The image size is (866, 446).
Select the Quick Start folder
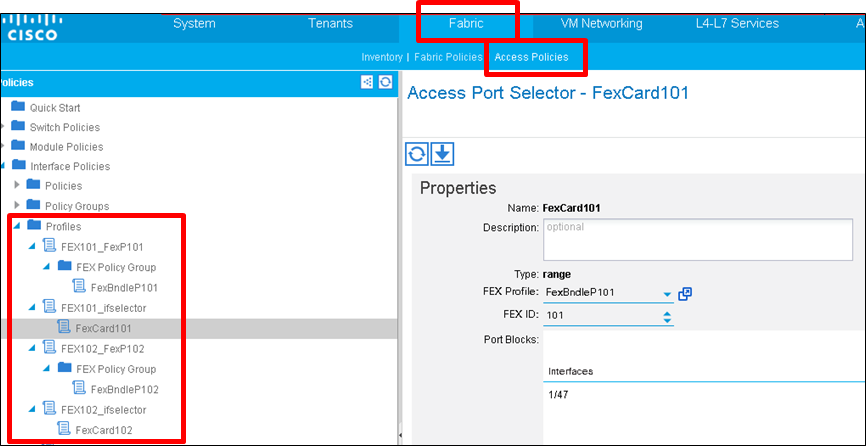point(55,108)
